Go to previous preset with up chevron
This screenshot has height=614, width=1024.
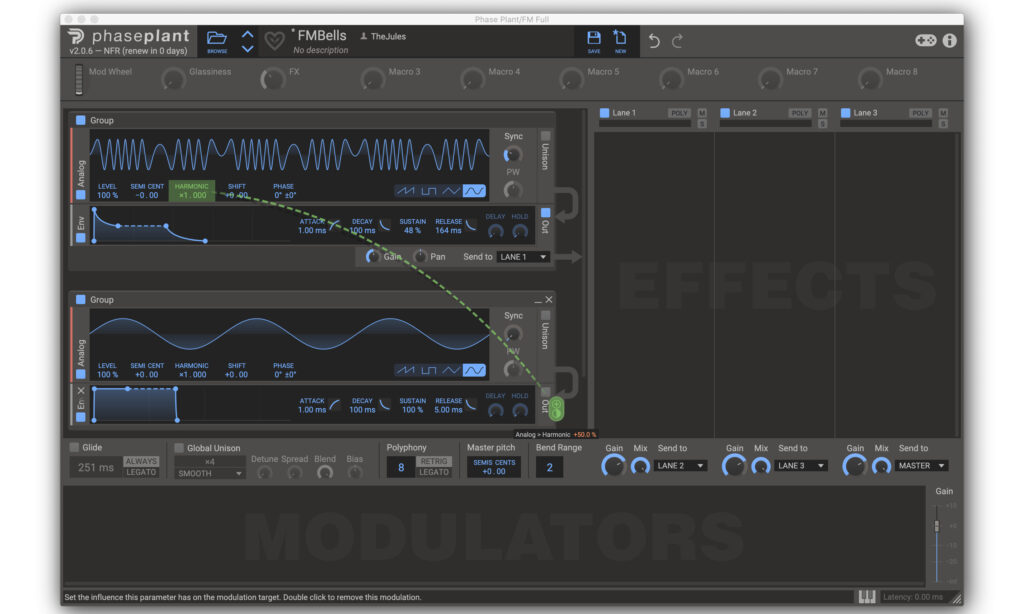(248, 35)
